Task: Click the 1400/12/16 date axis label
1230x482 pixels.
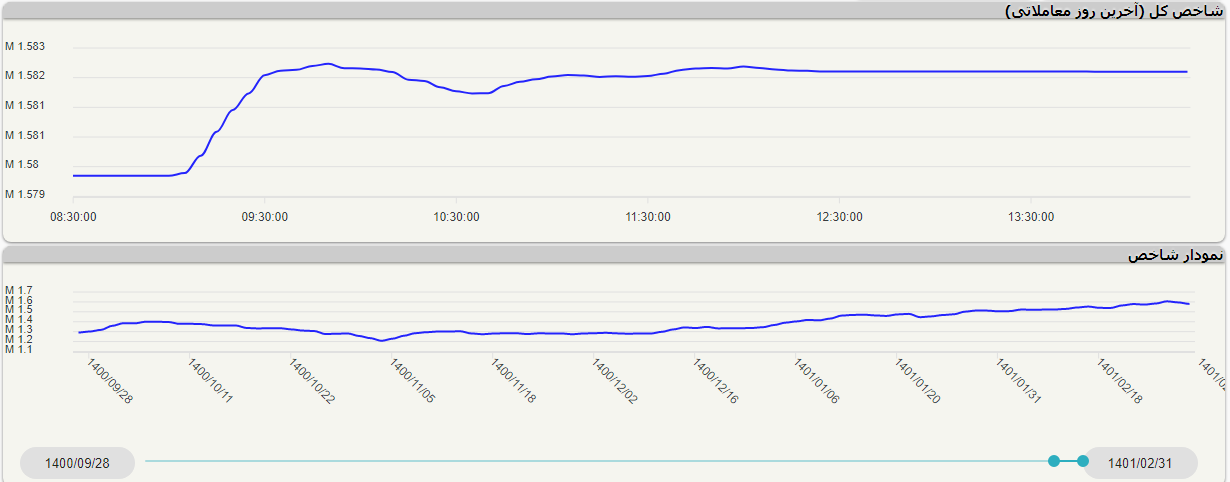Action: pos(716,382)
